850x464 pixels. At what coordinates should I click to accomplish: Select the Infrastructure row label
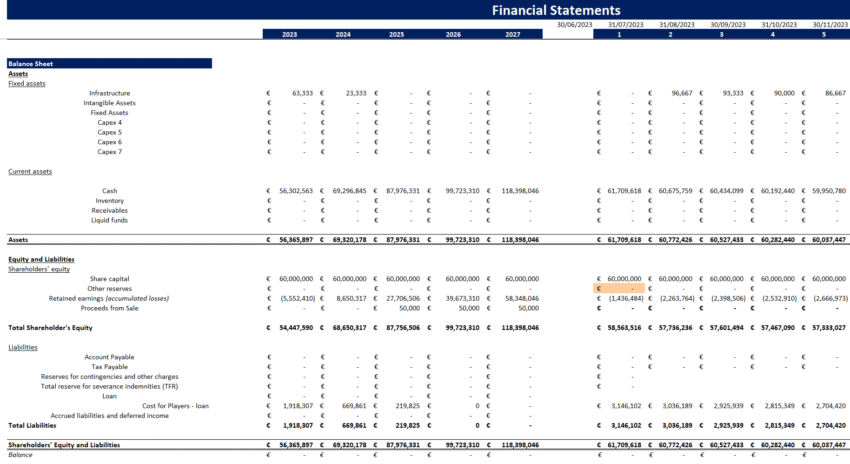click(110, 93)
